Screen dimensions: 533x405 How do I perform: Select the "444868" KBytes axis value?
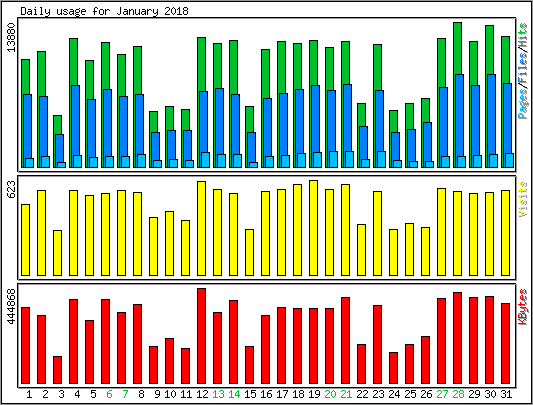[x=11, y=306]
